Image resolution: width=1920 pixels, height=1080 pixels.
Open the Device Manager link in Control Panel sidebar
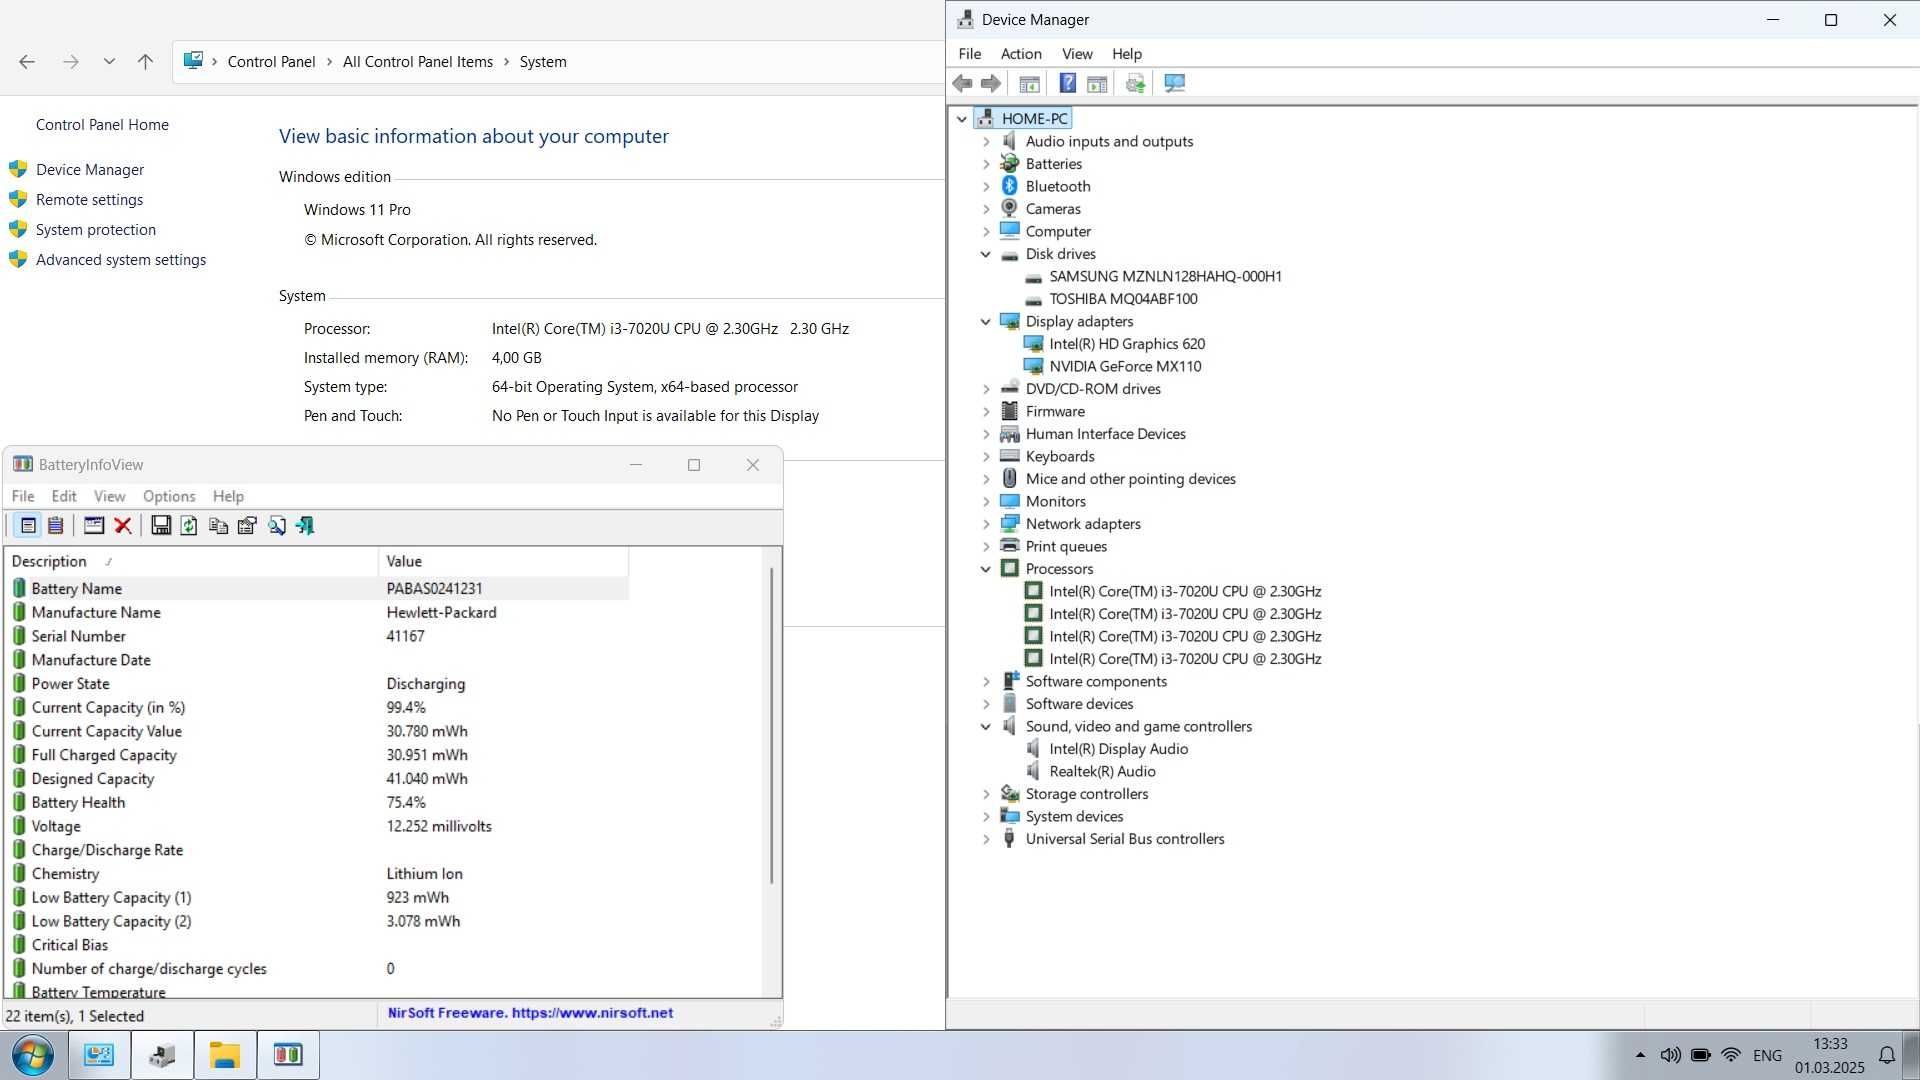click(x=90, y=170)
